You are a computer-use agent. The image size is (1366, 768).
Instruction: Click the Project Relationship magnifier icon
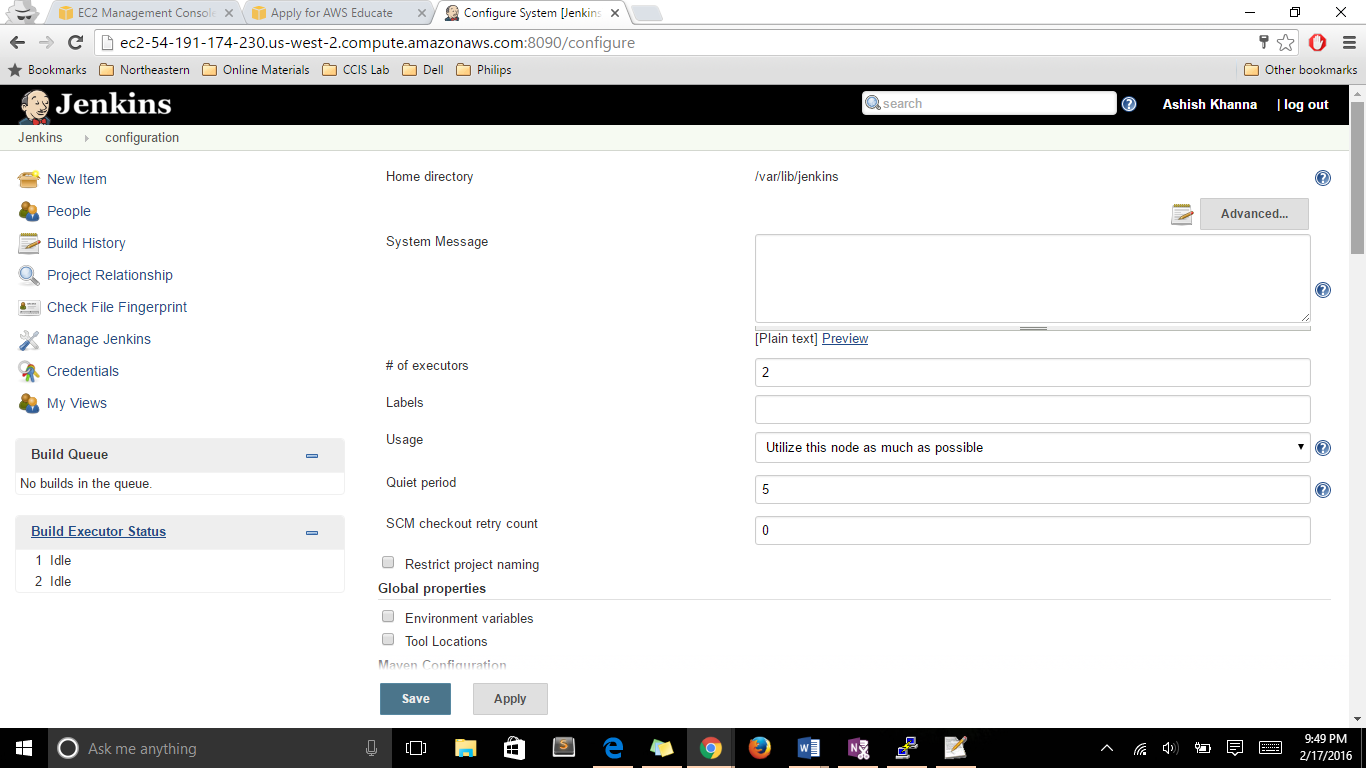click(x=29, y=275)
